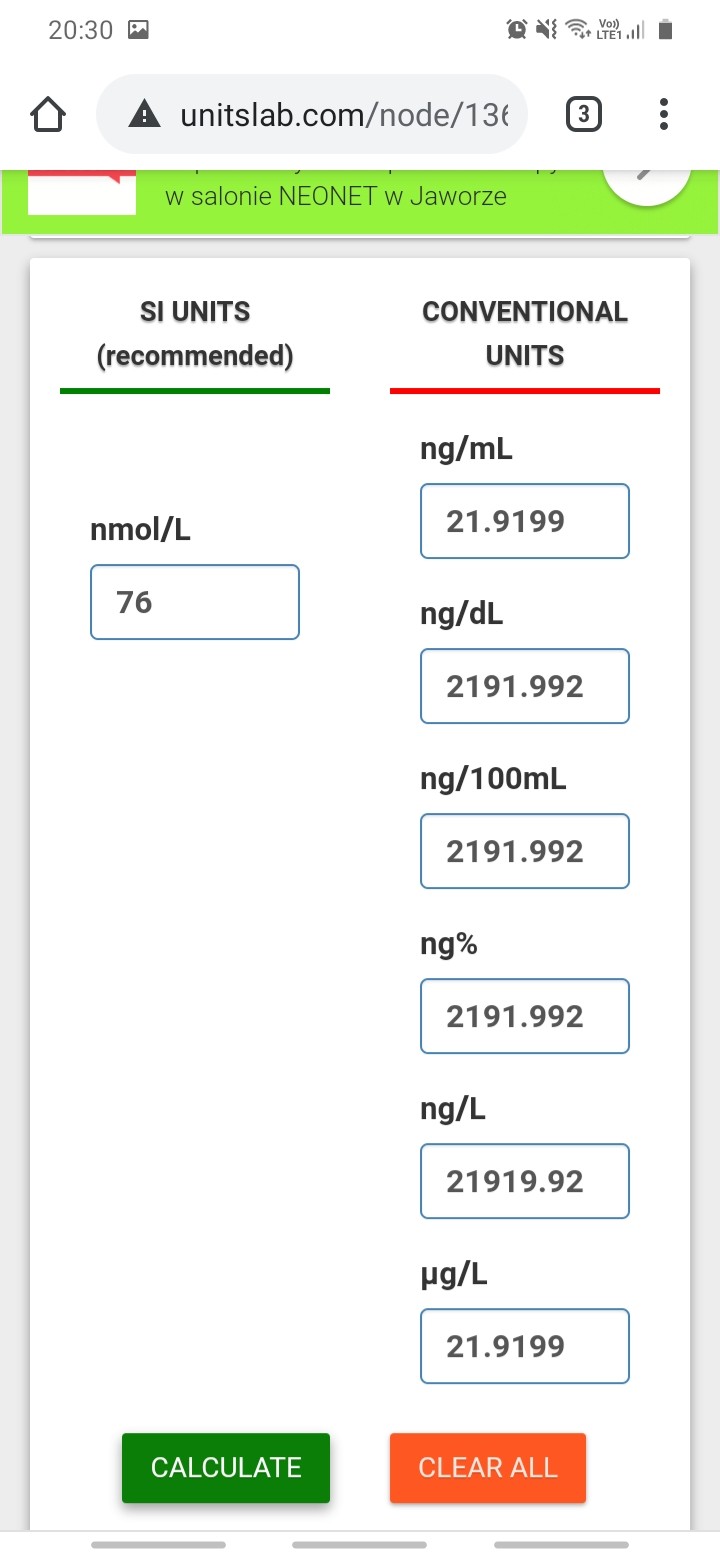Viewport: 720px width, 1560px height.
Task: Tap the NEONET w Jaworze ad text
Action: click(336, 196)
